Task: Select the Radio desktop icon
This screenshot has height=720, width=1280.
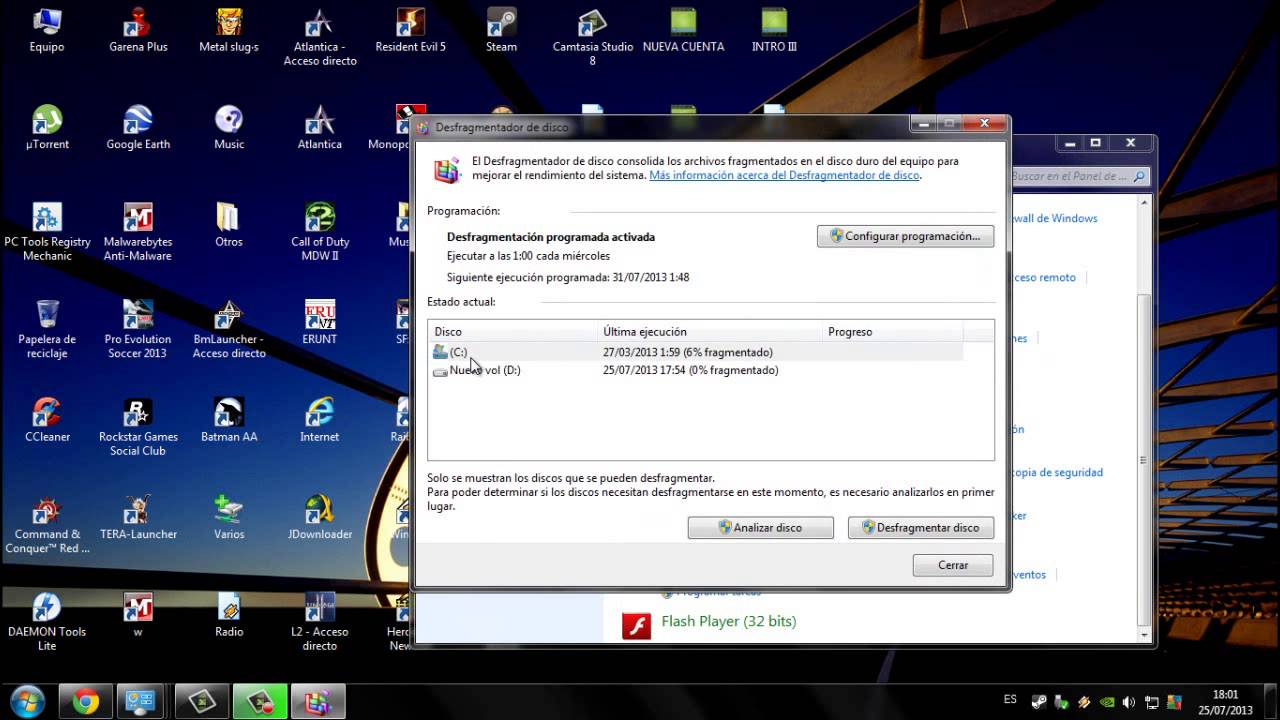Action: tap(229, 614)
